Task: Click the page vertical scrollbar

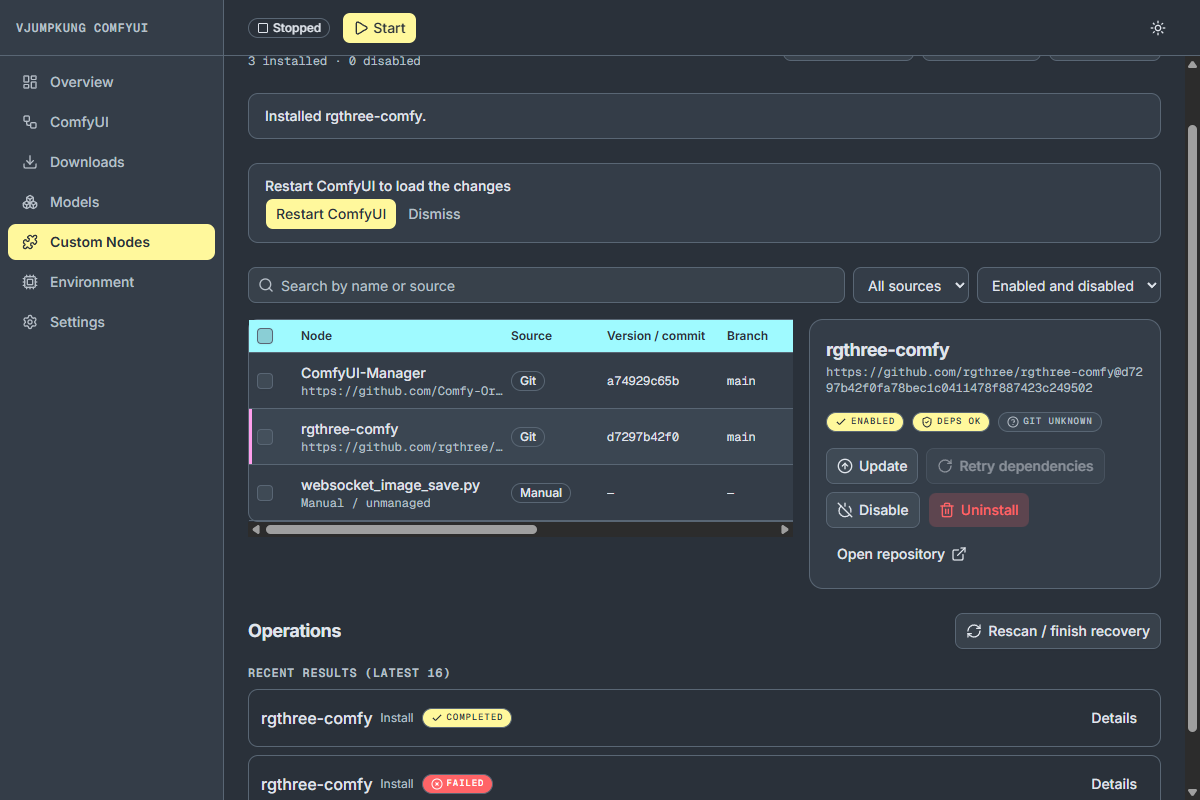Action: (x=1192, y=430)
